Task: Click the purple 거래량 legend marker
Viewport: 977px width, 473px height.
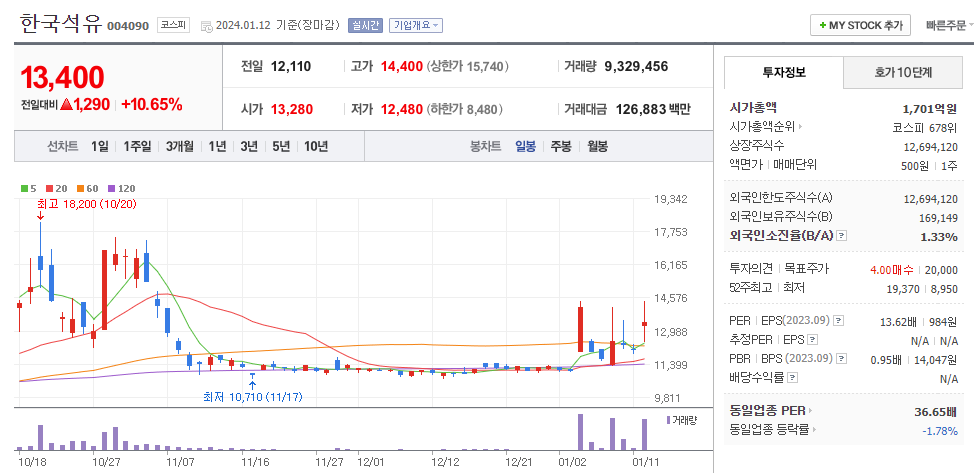Action: tap(669, 420)
